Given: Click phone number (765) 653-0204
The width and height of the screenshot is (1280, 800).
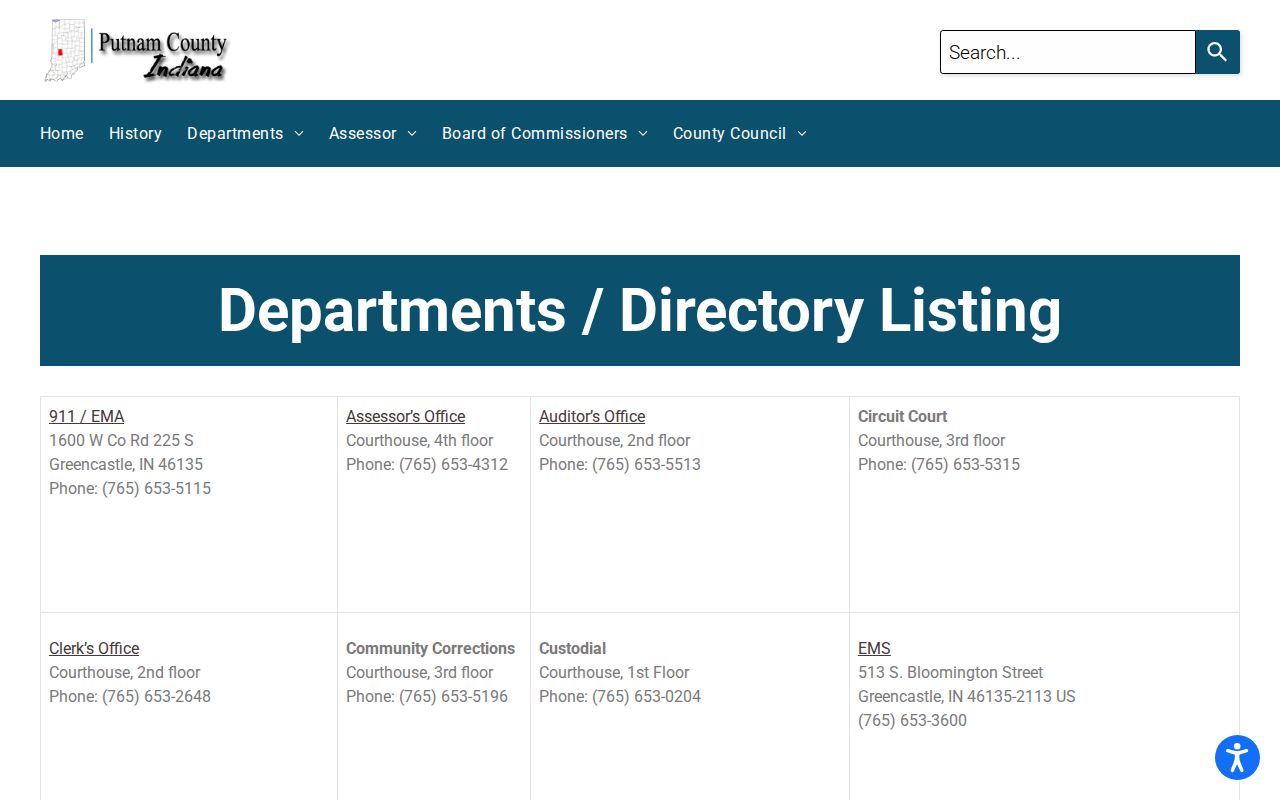Looking at the screenshot, I should 646,696.
